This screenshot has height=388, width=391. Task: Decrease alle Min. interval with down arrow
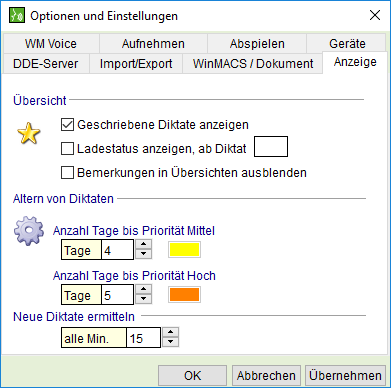[x=170, y=342]
